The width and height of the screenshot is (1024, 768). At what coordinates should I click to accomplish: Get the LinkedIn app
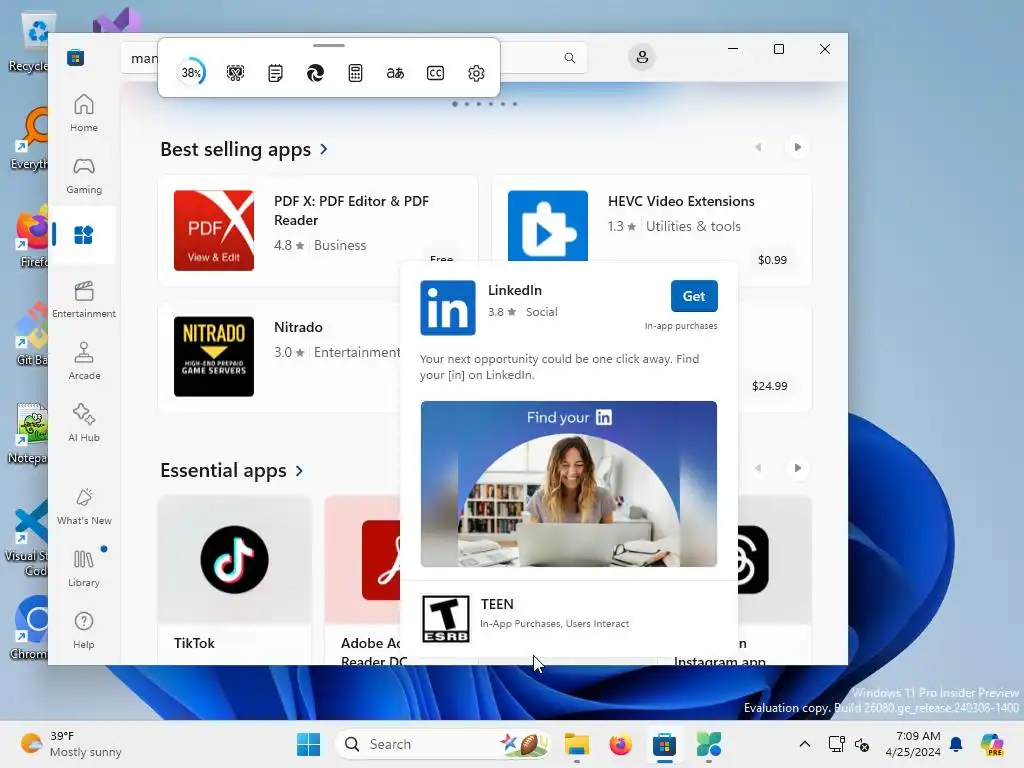tap(694, 296)
